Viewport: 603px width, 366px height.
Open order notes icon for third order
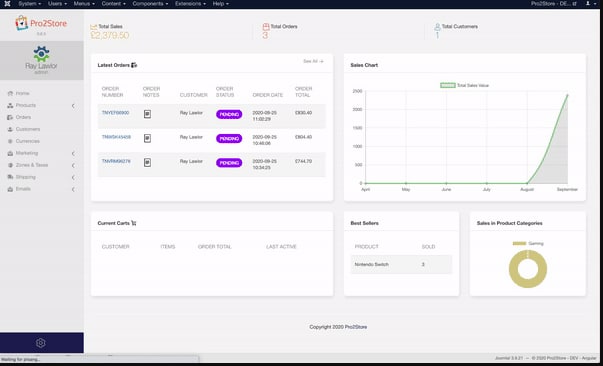coord(147,163)
